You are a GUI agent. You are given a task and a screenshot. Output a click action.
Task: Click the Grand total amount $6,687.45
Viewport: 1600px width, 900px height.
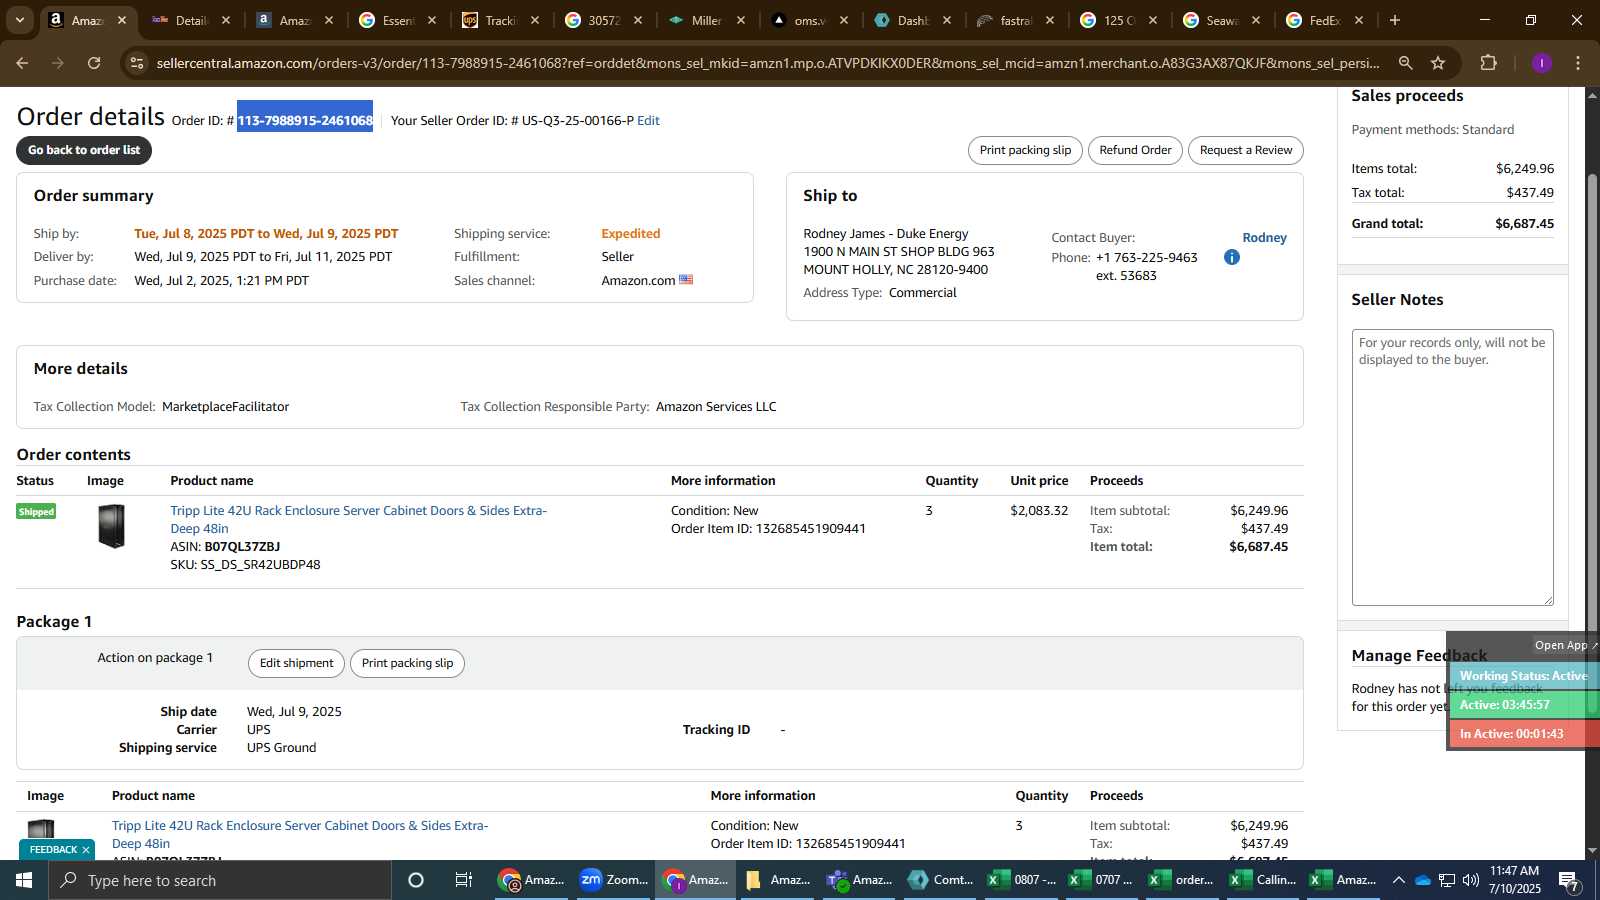point(1524,223)
